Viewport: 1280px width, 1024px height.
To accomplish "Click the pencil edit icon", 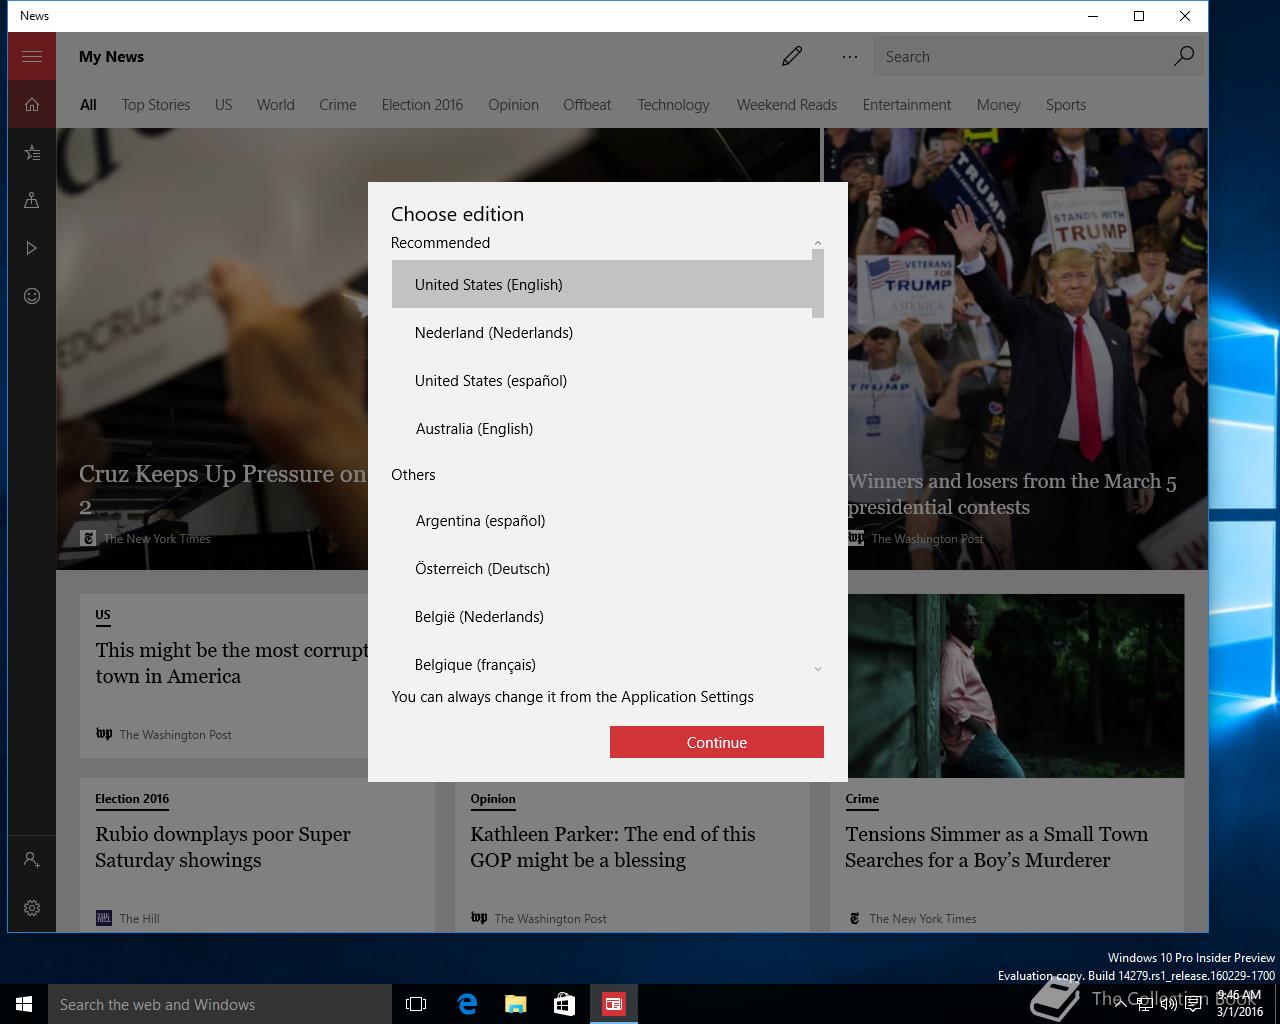I will 792,56.
